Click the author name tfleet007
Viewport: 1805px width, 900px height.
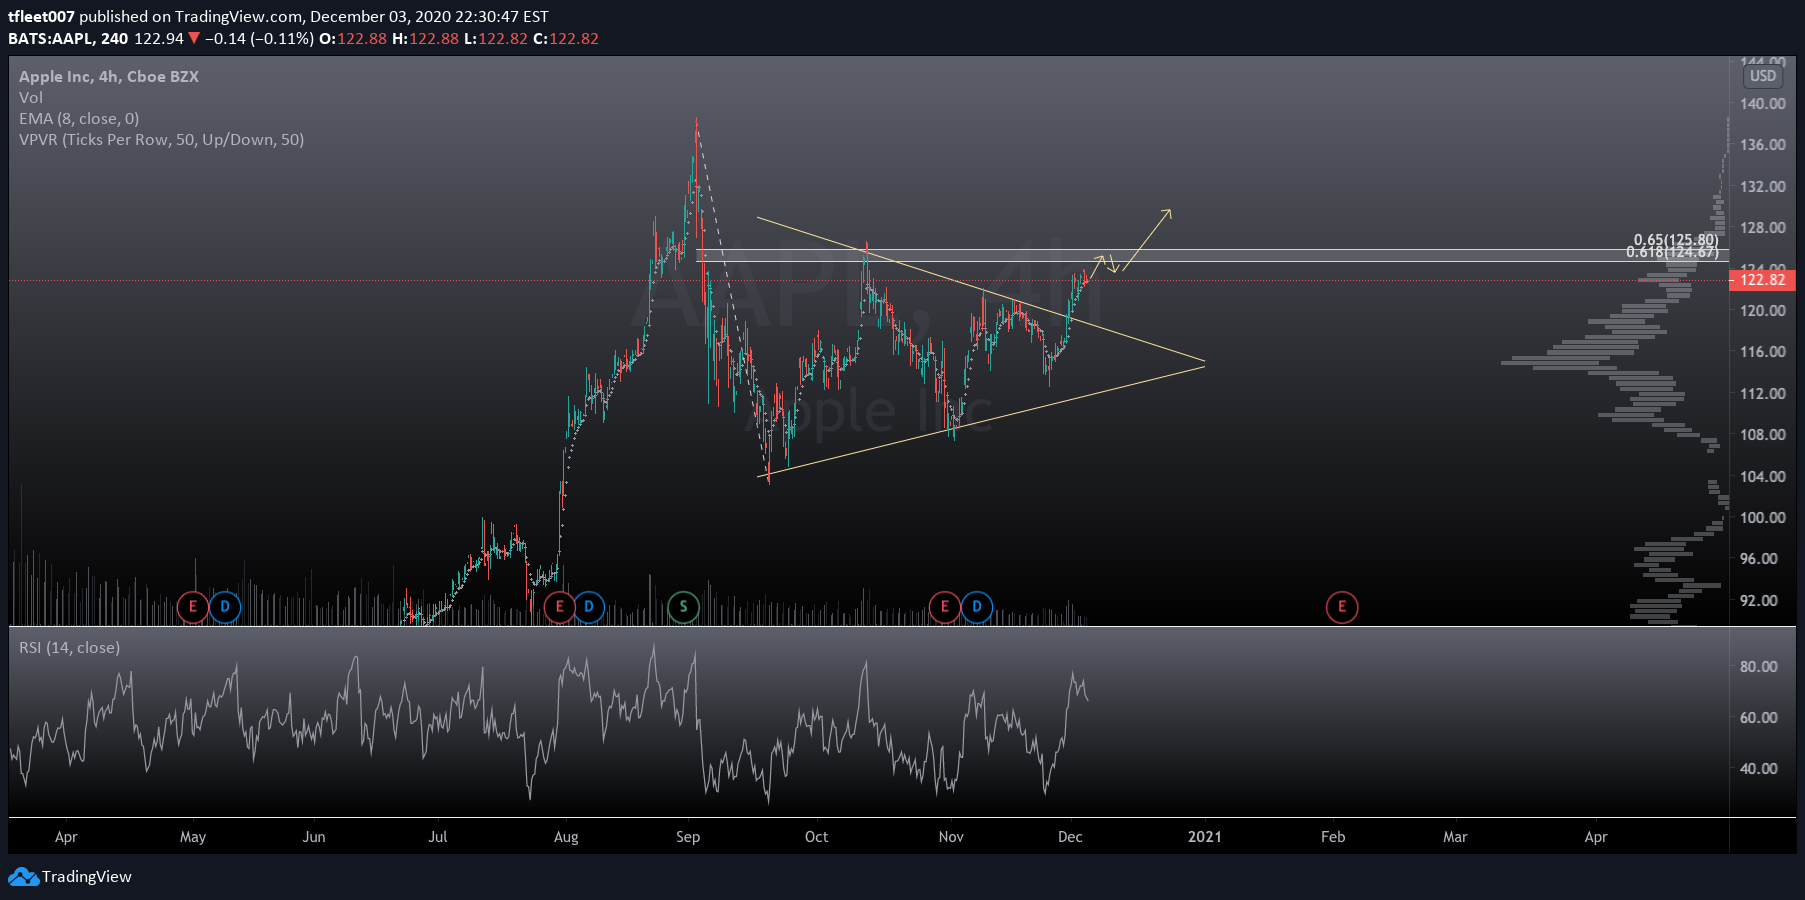[41, 16]
